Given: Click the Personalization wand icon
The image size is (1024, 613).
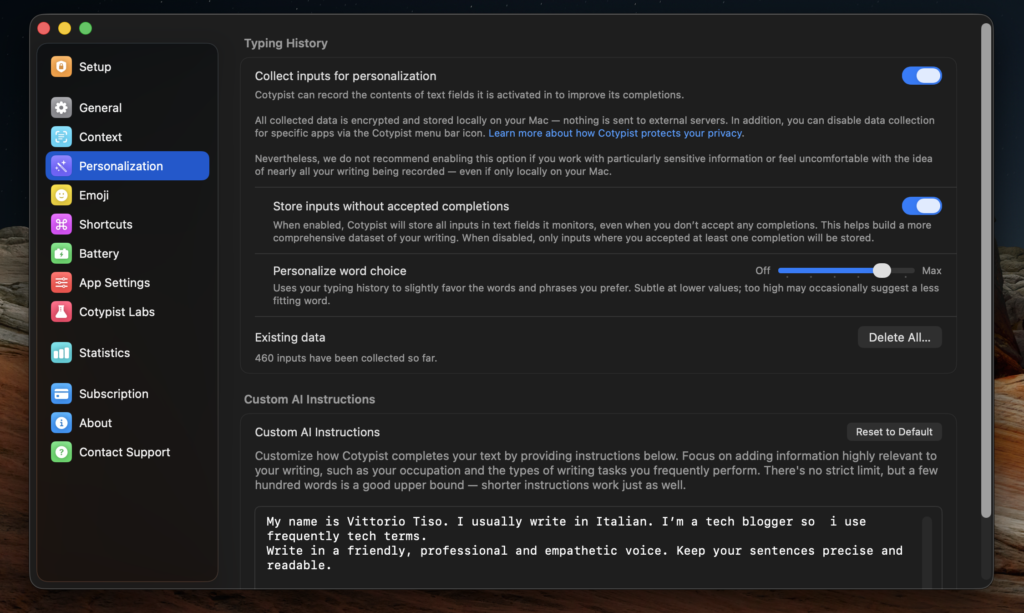Looking at the screenshot, I should (61, 166).
